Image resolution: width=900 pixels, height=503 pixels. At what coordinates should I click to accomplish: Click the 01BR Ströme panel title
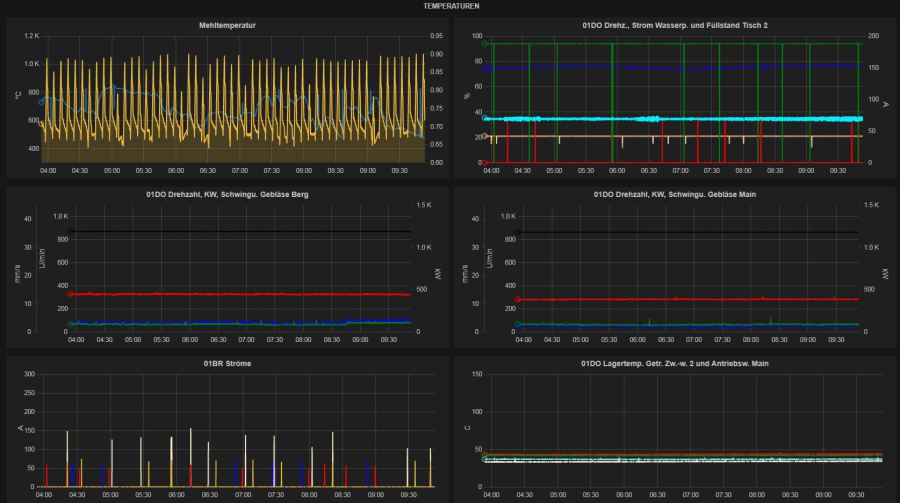click(229, 363)
